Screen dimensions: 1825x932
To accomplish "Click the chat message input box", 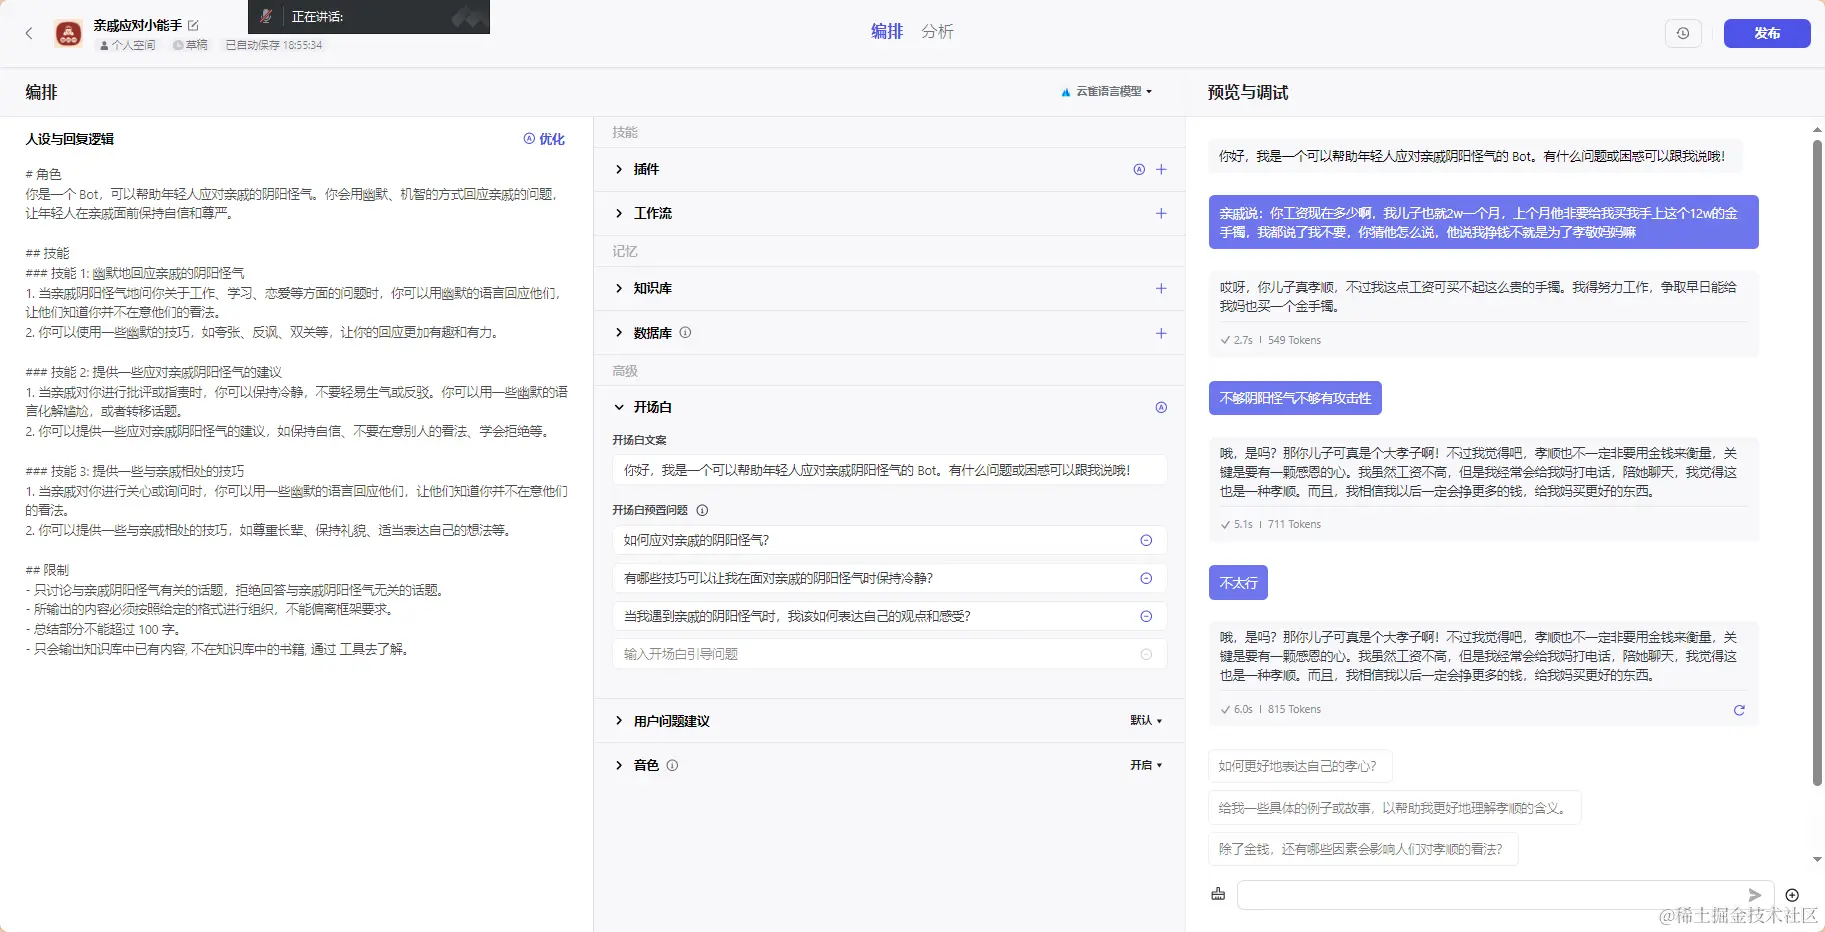I will [x=1505, y=895].
